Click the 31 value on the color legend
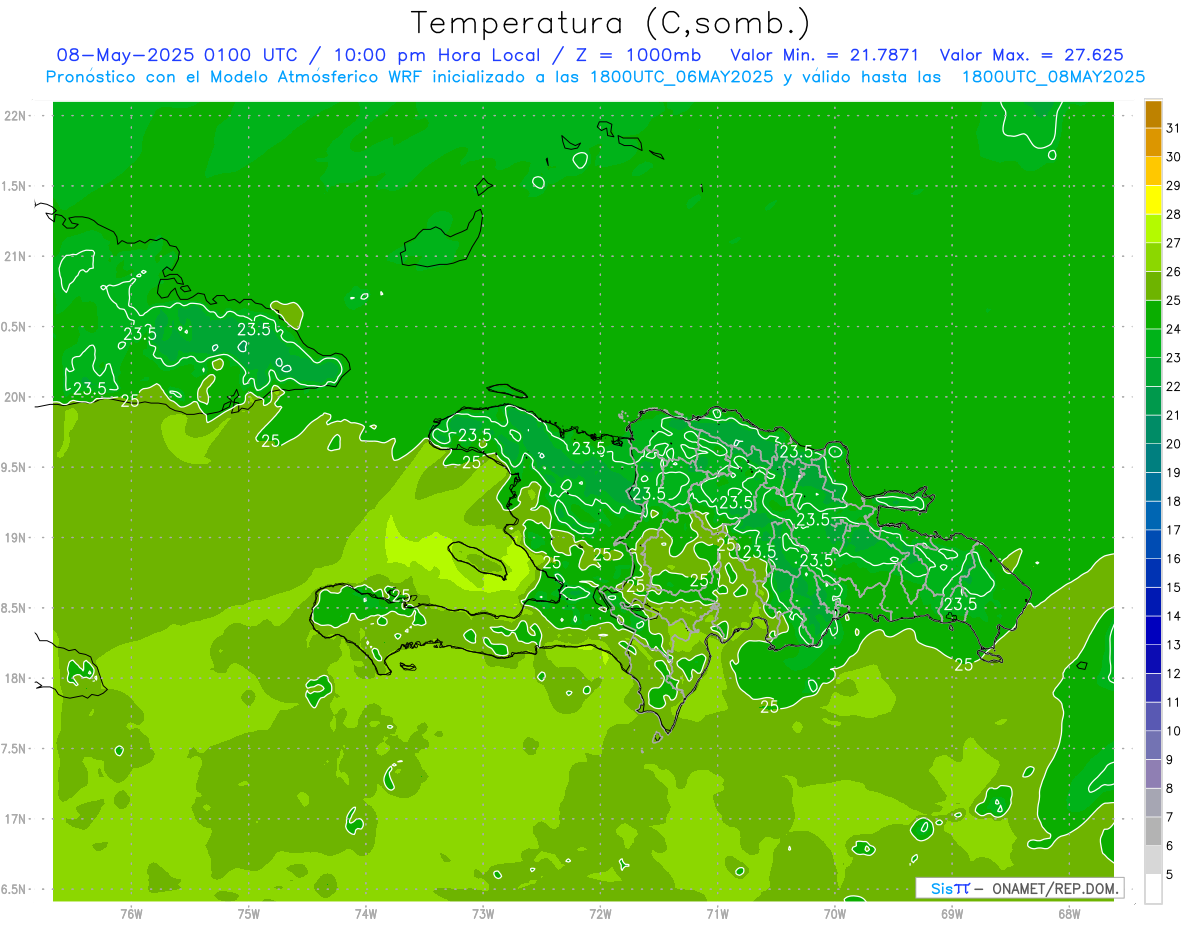Viewport: 1200px width, 927px height. [1174, 128]
